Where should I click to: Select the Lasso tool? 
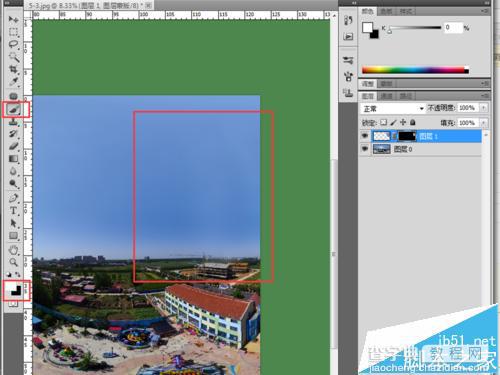pos(13,44)
